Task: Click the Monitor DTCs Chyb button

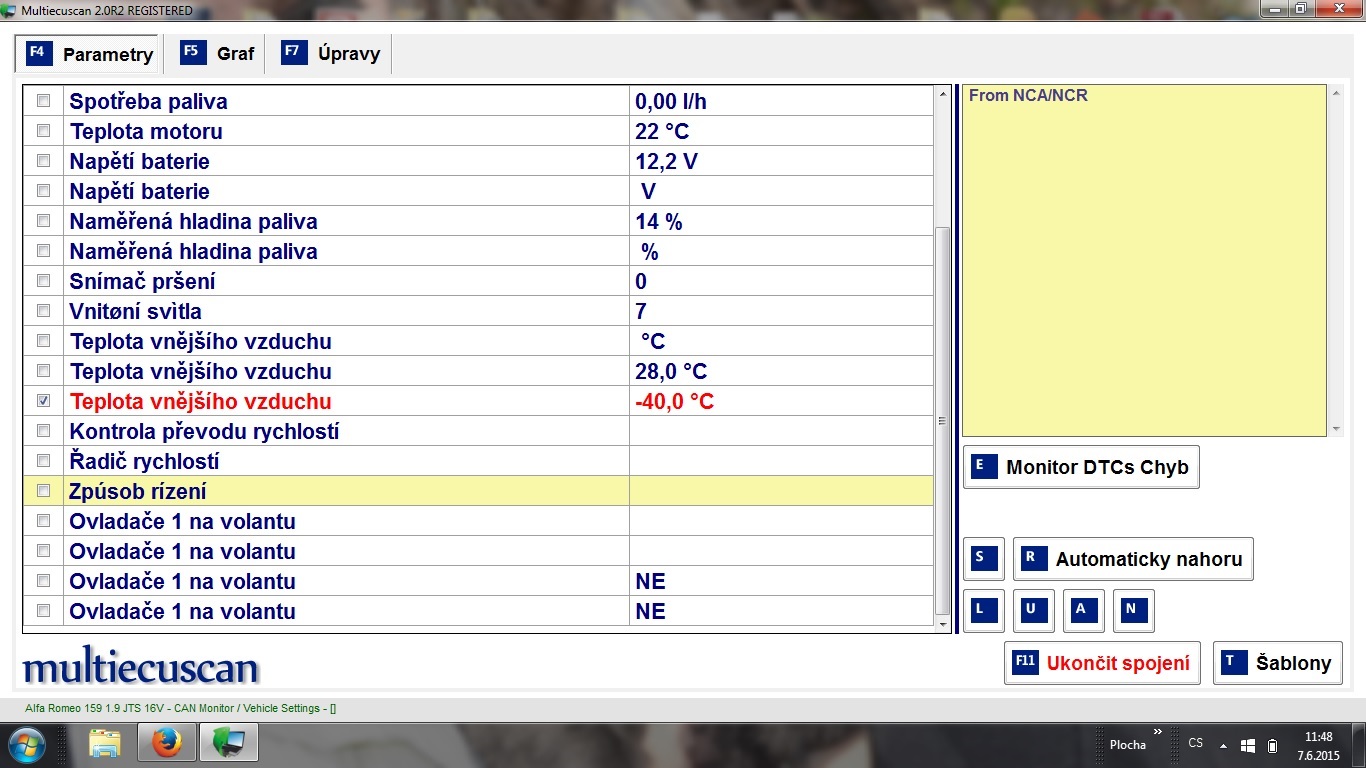Action: [1081, 467]
